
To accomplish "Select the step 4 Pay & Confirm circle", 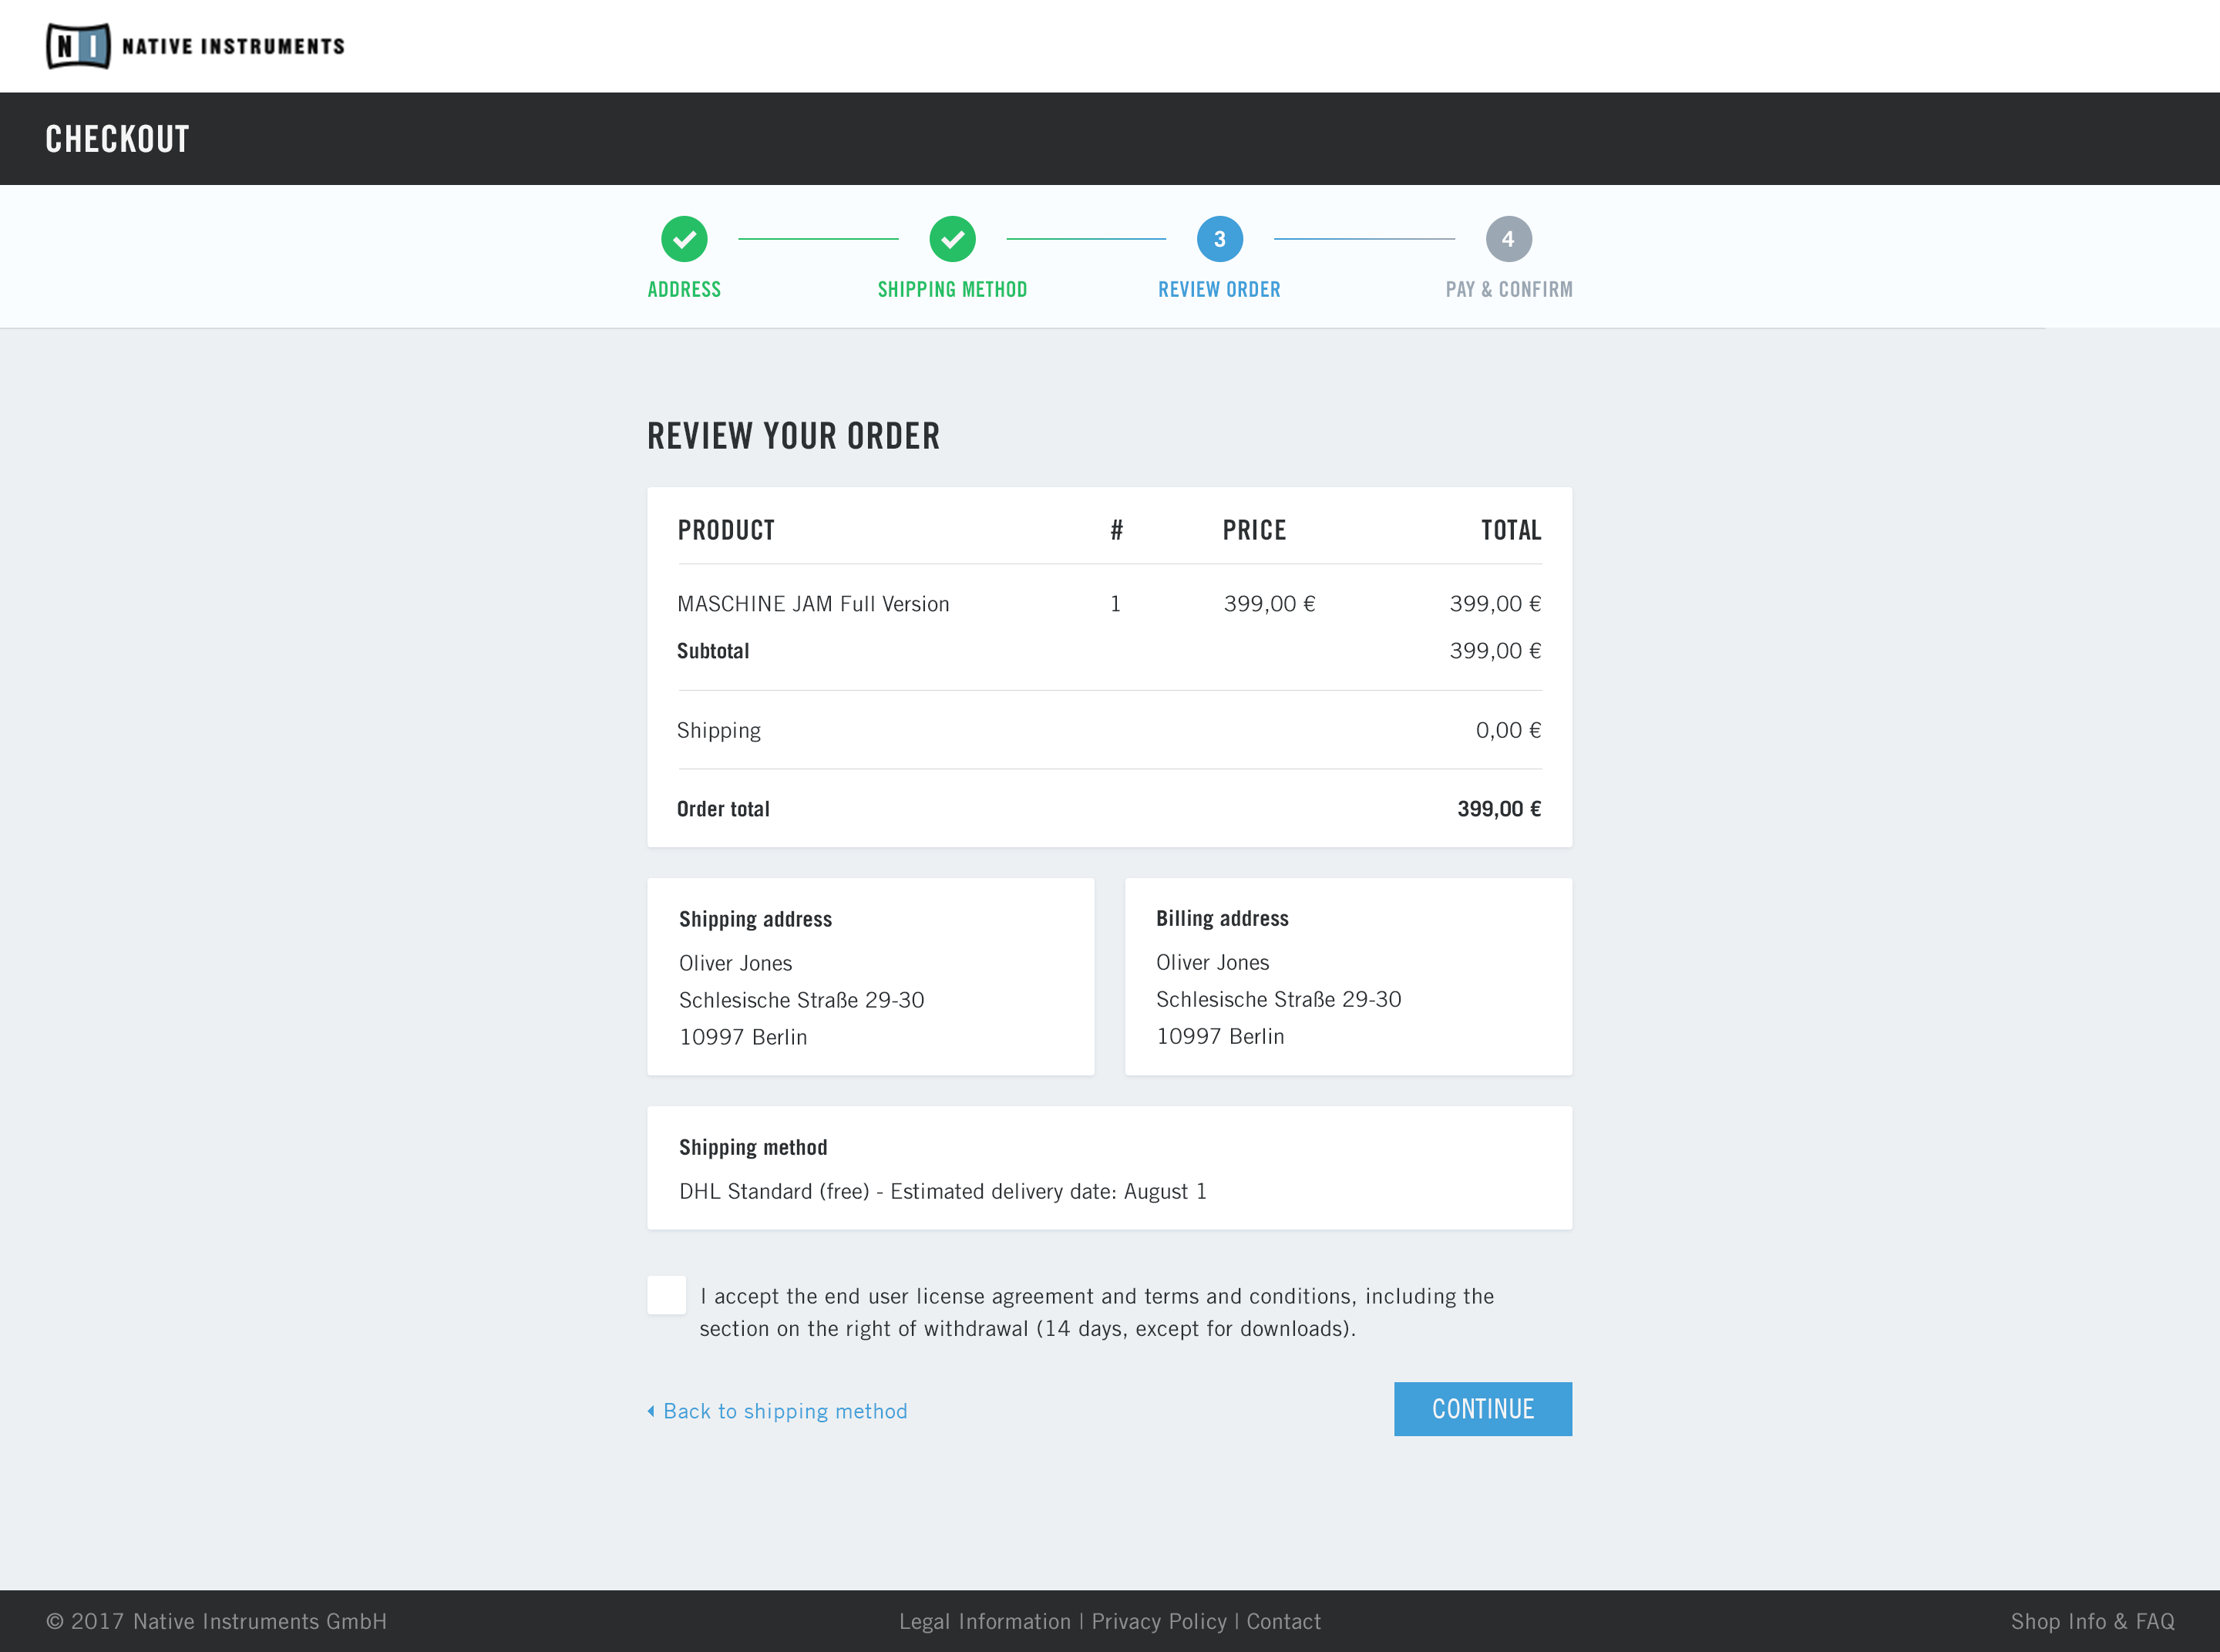I will coord(1509,239).
